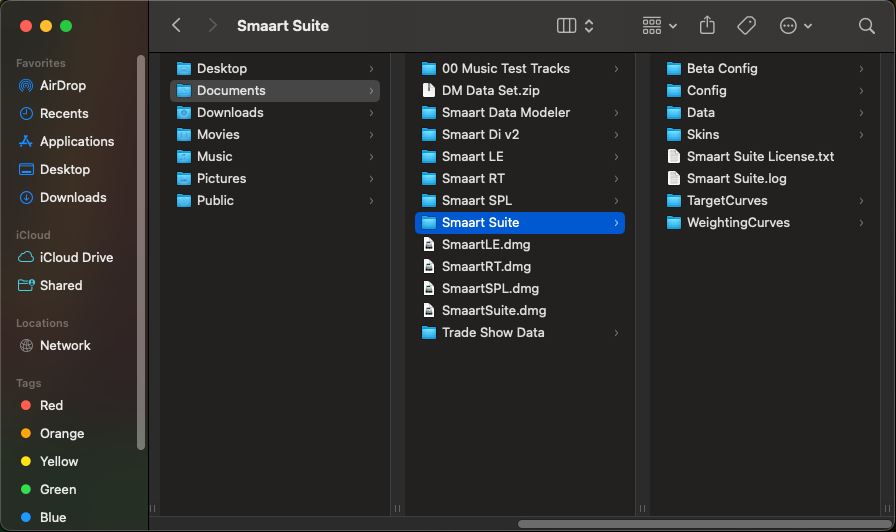Click the sidebar vertical scrollbar
Screen dimensions: 896x532
click(141, 252)
